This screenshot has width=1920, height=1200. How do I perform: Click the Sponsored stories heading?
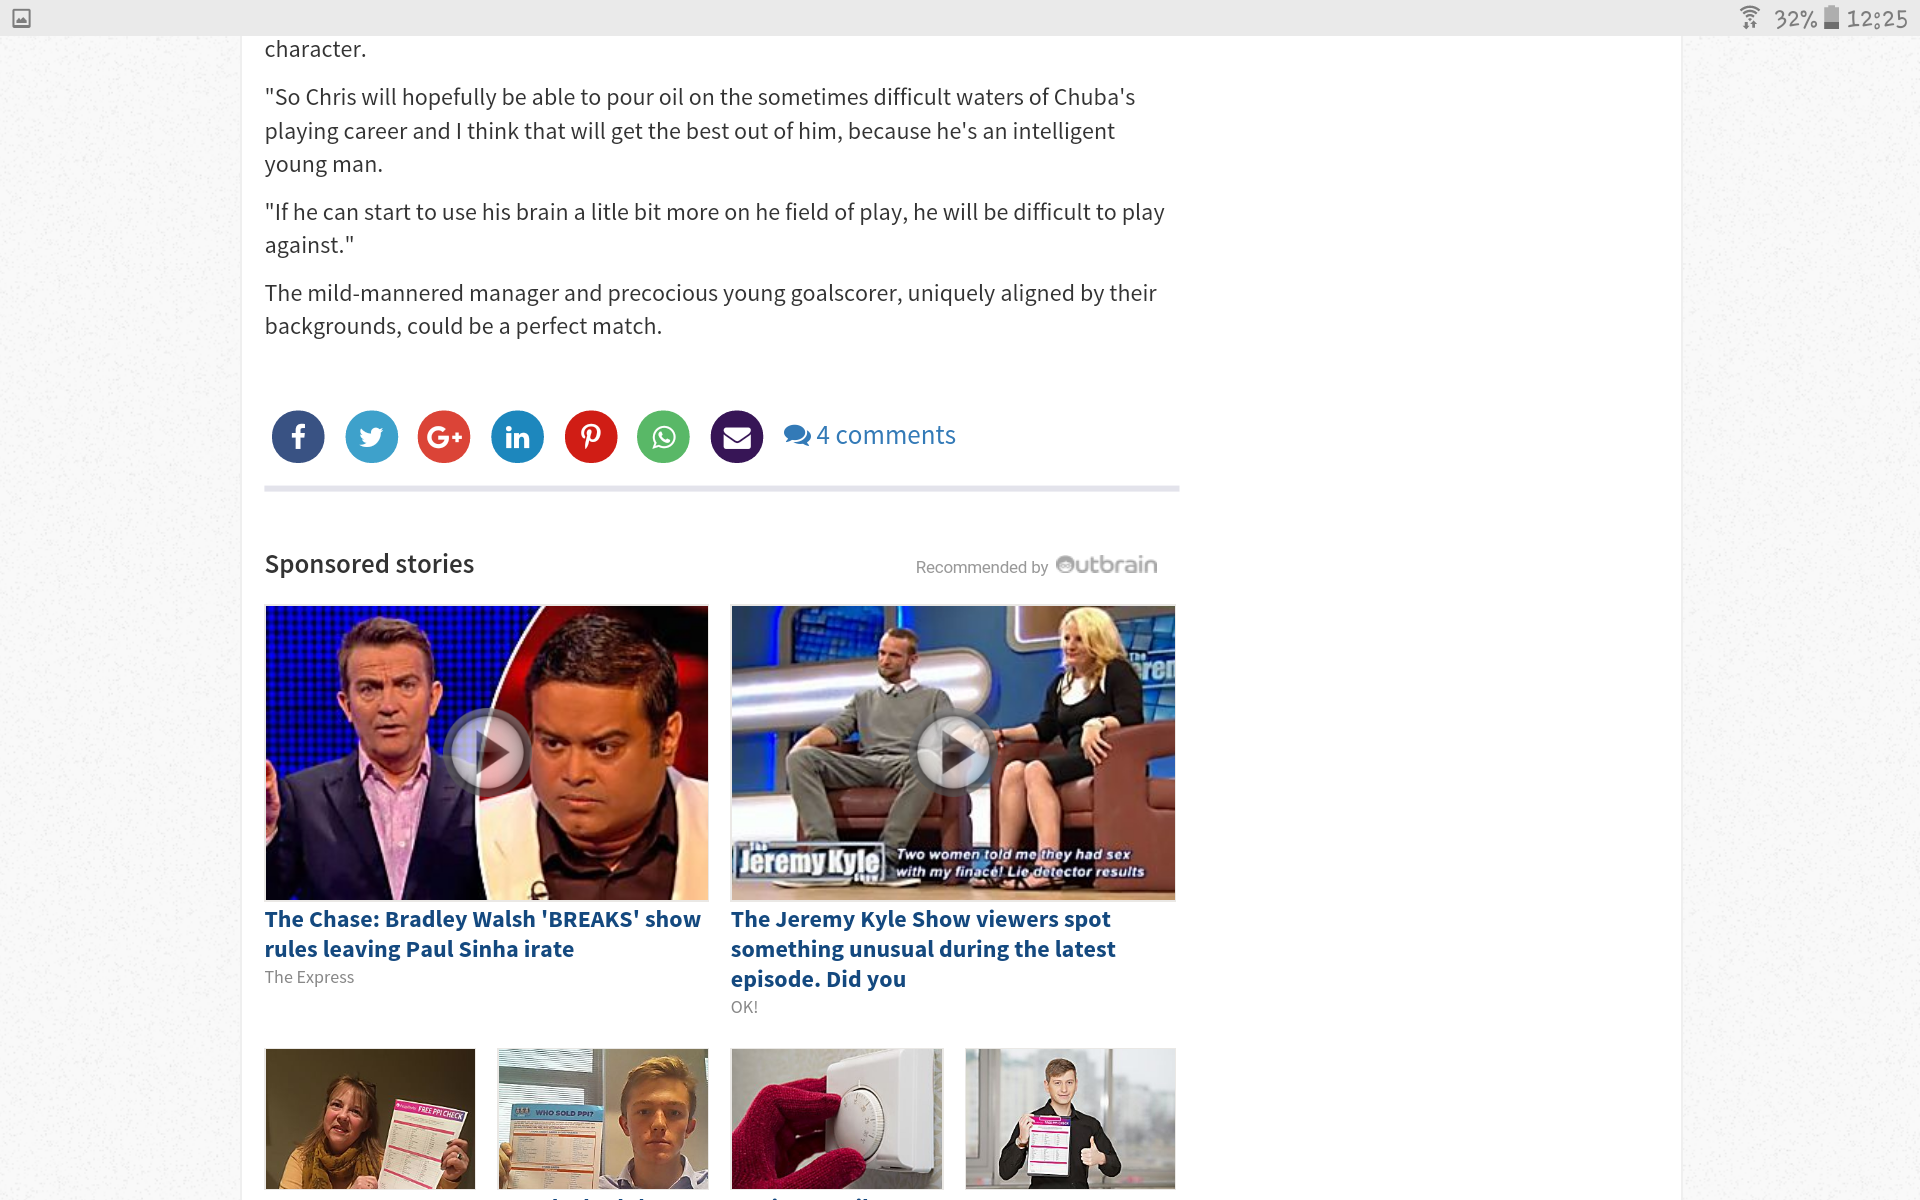369,564
